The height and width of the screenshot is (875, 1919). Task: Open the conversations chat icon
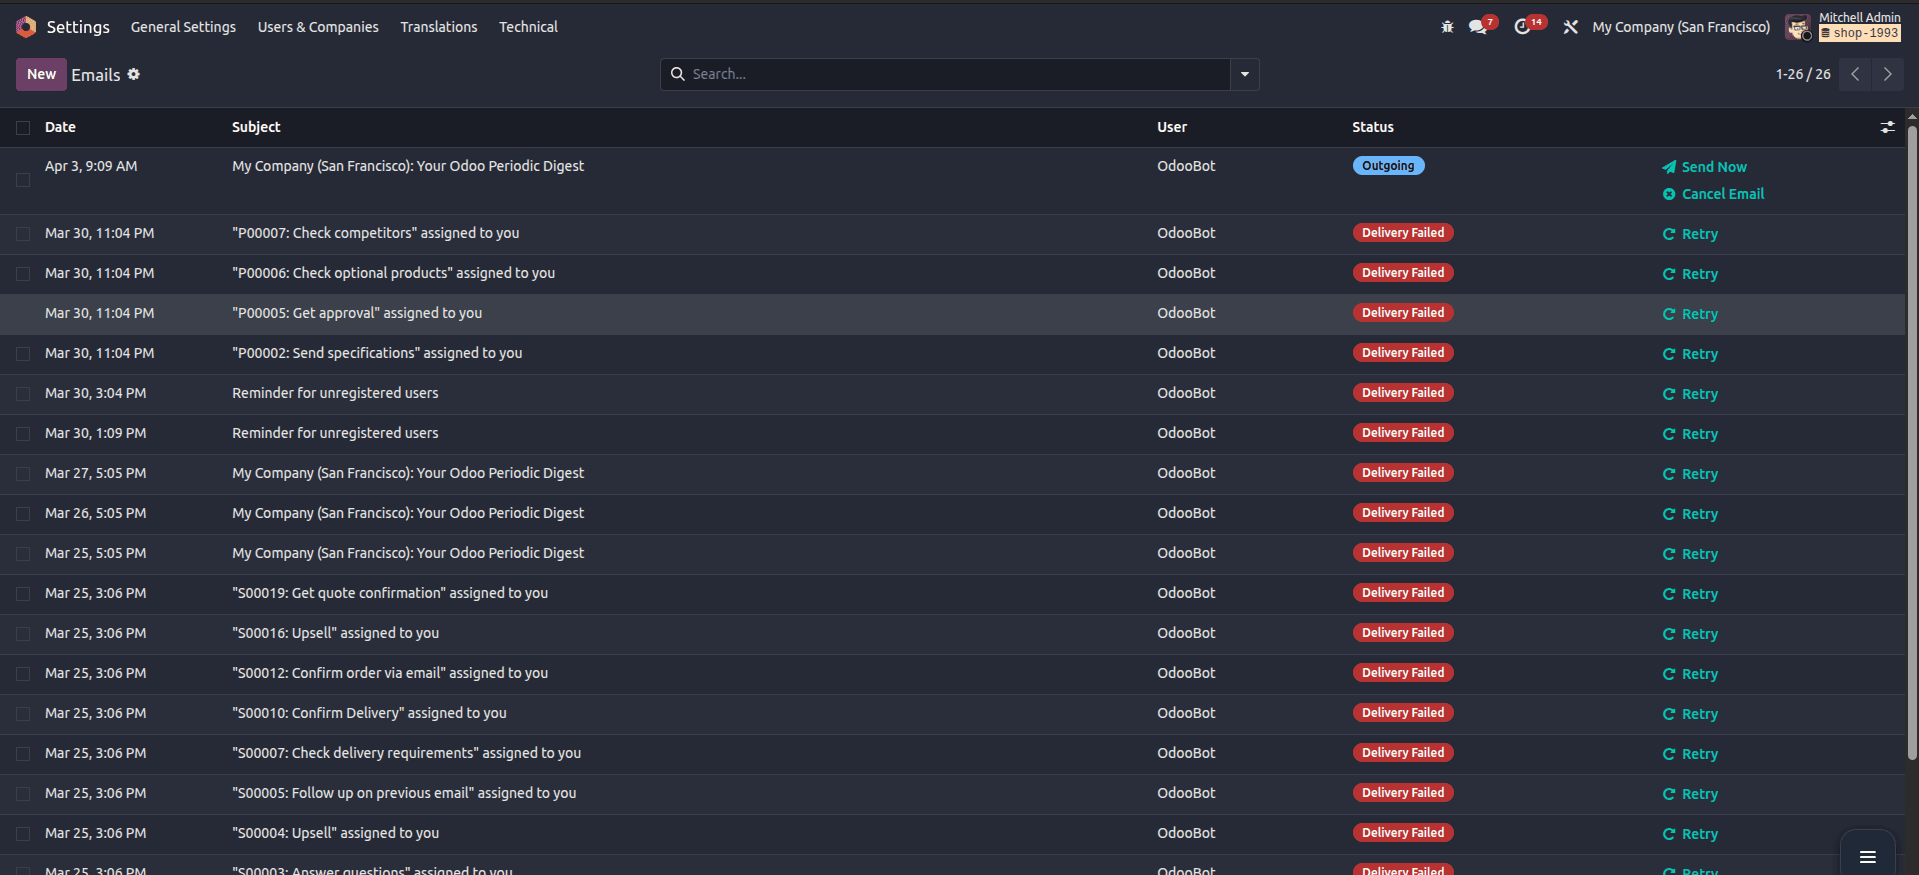(x=1478, y=27)
